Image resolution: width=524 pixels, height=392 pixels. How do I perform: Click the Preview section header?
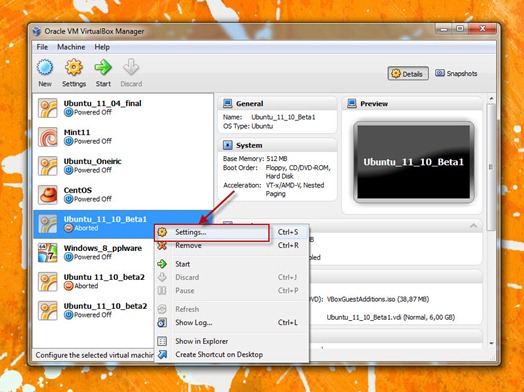[x=412, y=104]
